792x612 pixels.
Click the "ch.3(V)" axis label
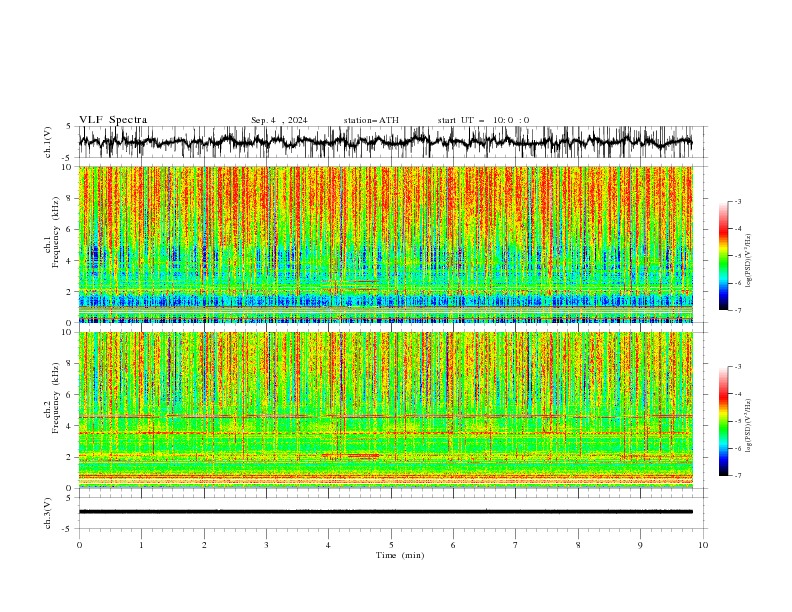point(48,513)
